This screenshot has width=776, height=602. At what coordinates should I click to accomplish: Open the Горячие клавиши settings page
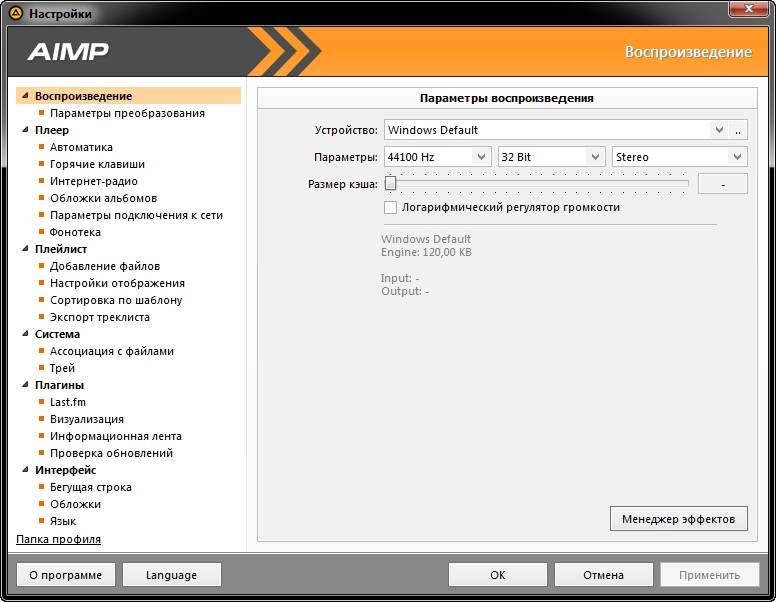(97, 164)
